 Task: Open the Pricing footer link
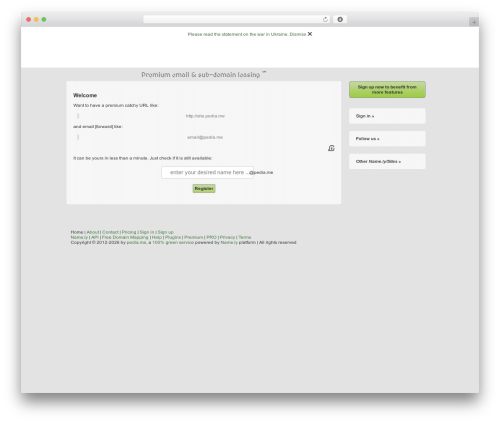[129, 232]
